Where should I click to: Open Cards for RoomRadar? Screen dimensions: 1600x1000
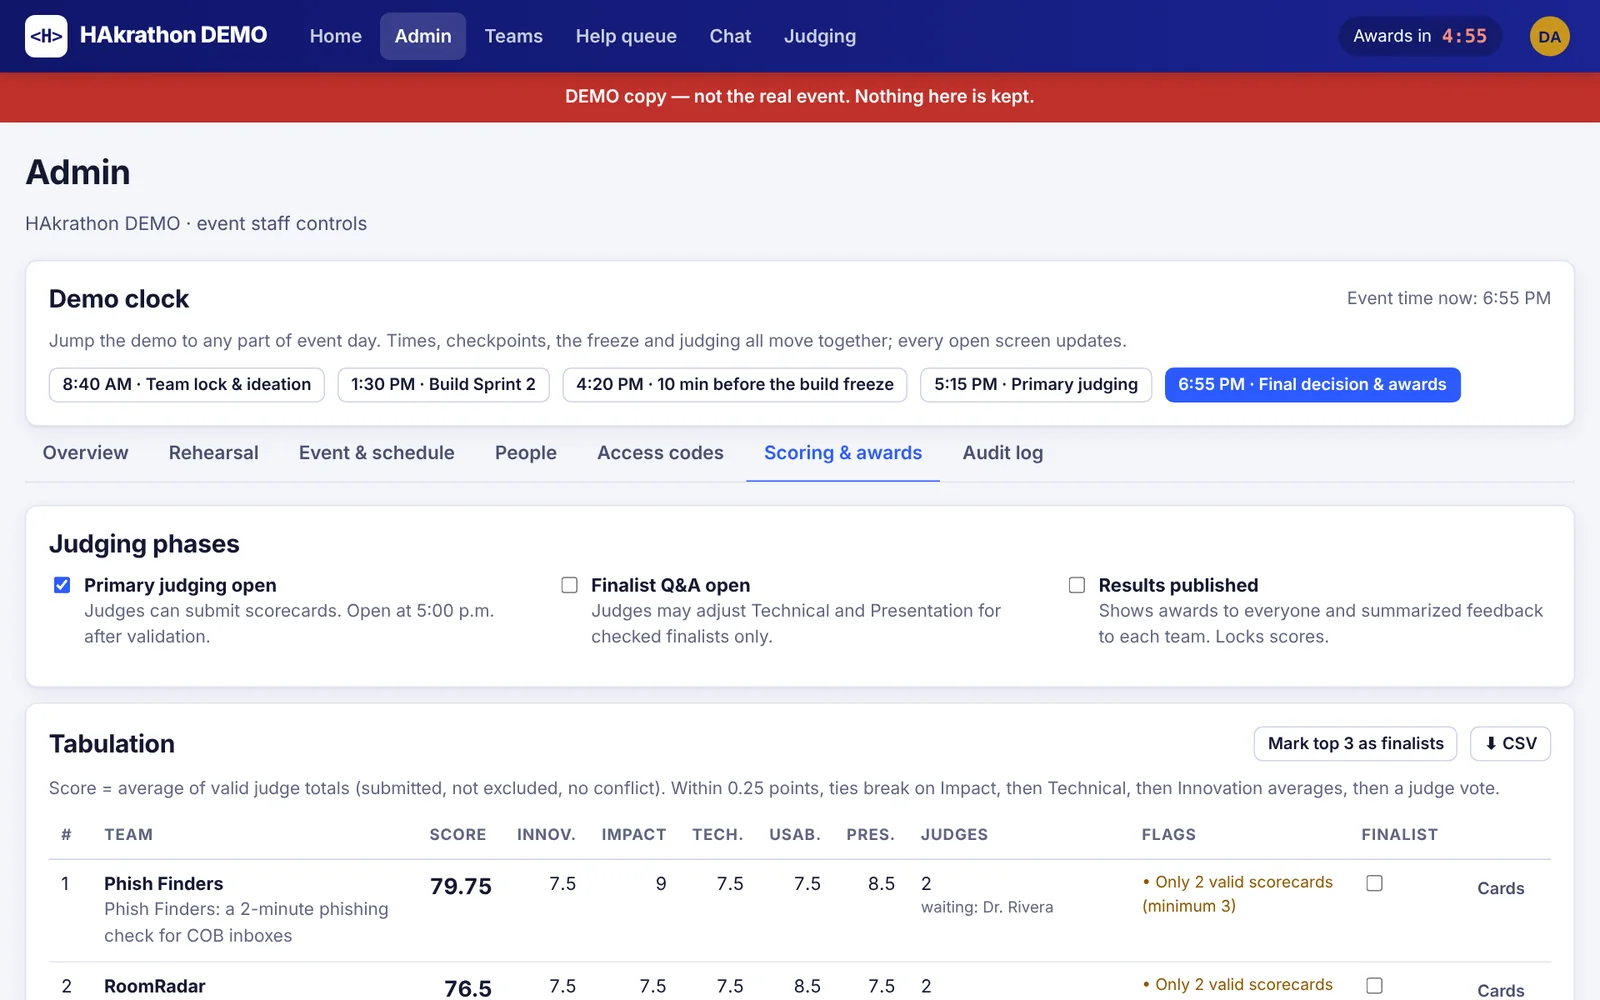pos(1501,990)
